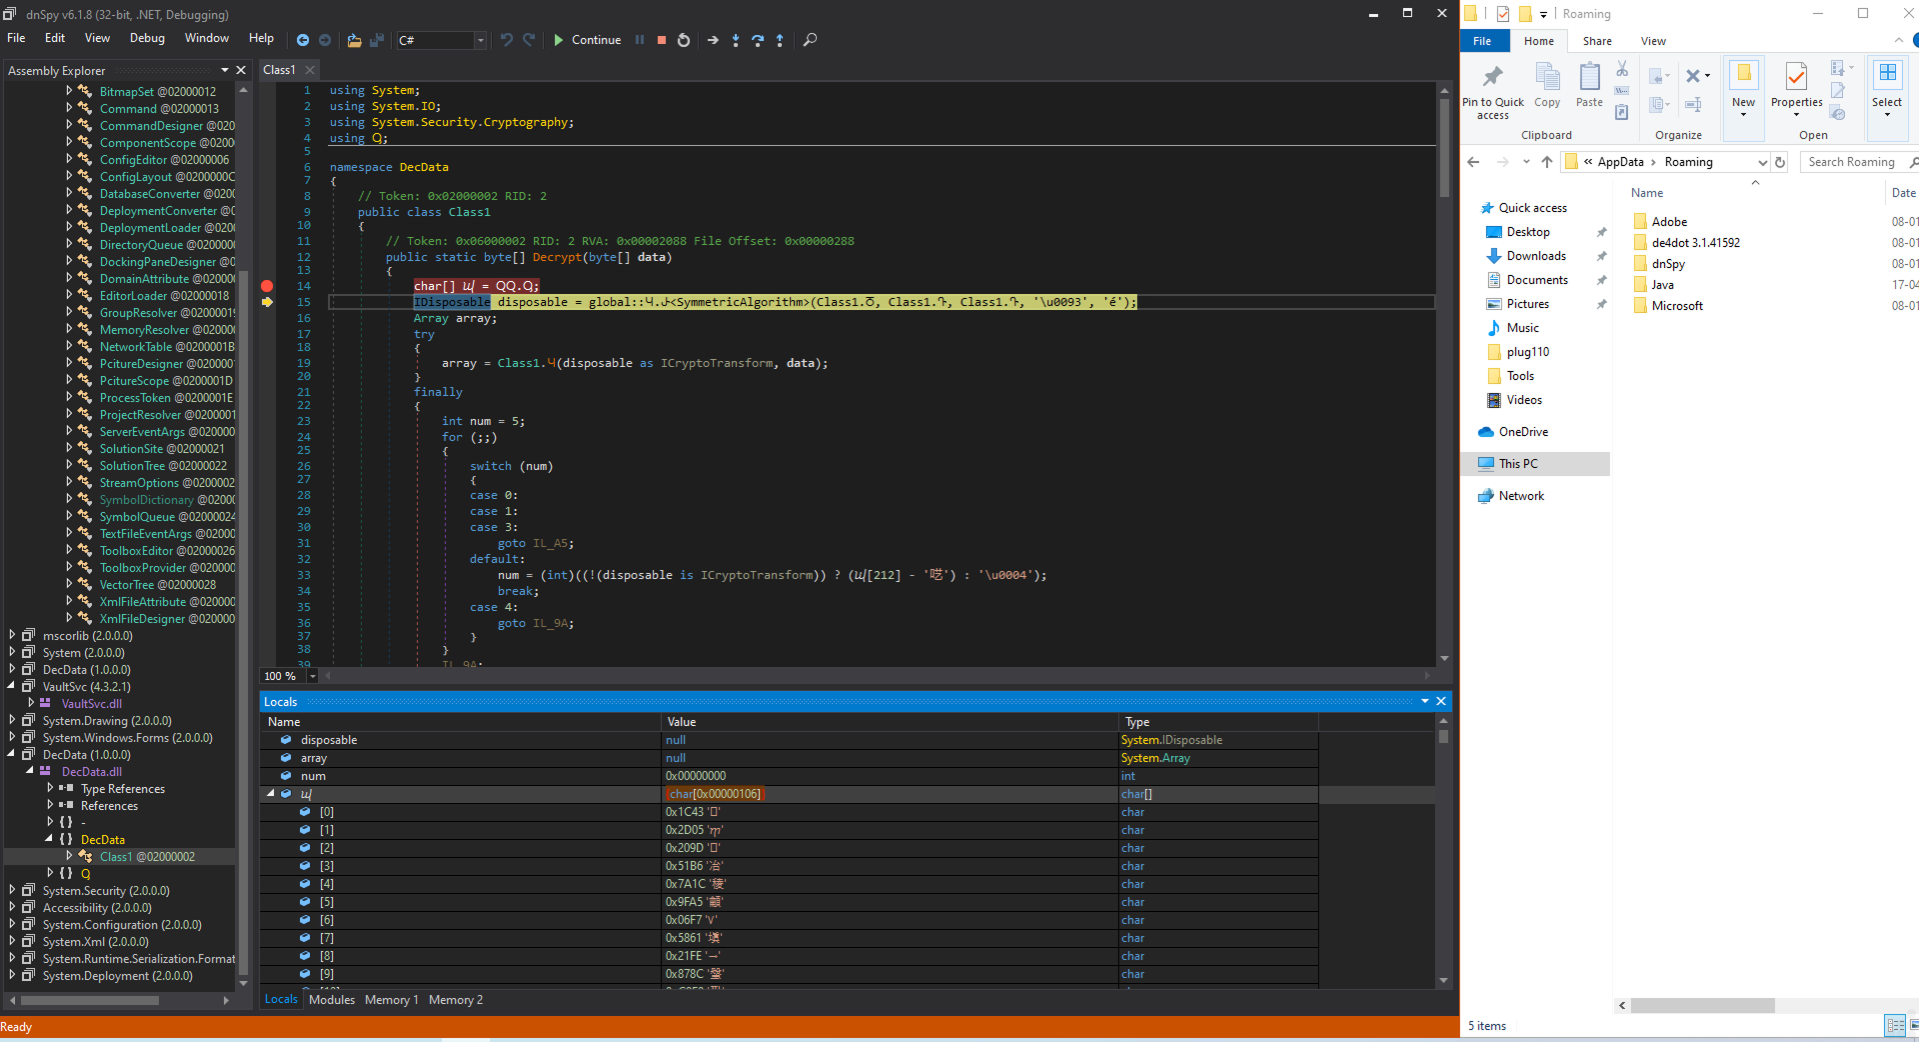
Task: Expand the mscorlib assembly node
Action: 12,635
